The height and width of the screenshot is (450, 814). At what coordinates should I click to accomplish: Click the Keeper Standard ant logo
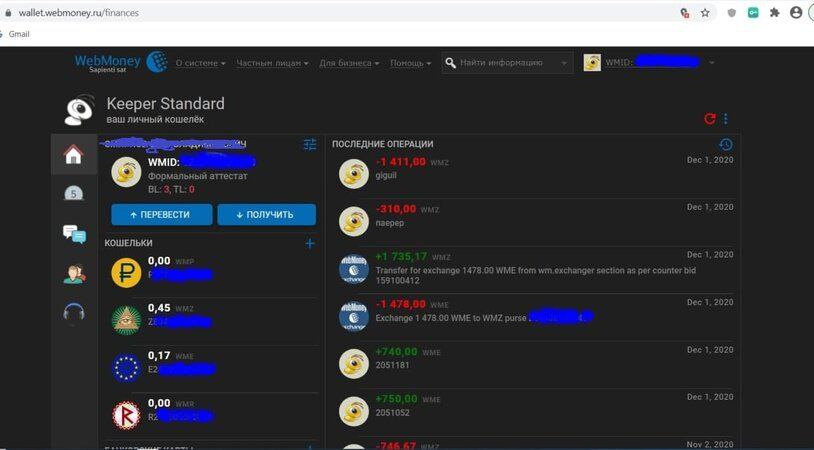(x=79, y=110)
